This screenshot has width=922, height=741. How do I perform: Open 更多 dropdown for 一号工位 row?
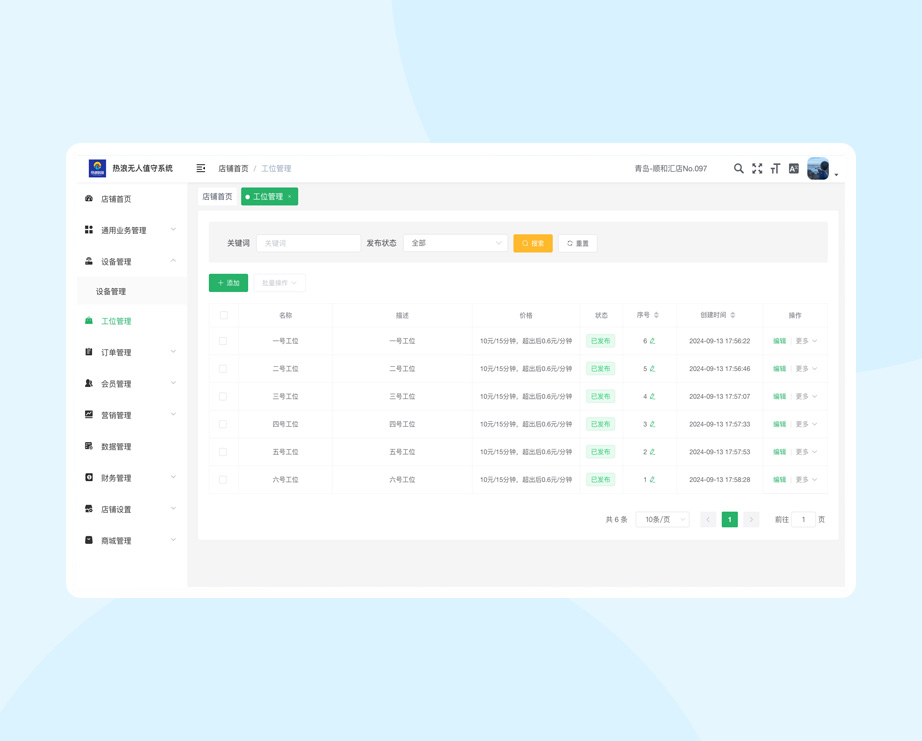(806, 341)
